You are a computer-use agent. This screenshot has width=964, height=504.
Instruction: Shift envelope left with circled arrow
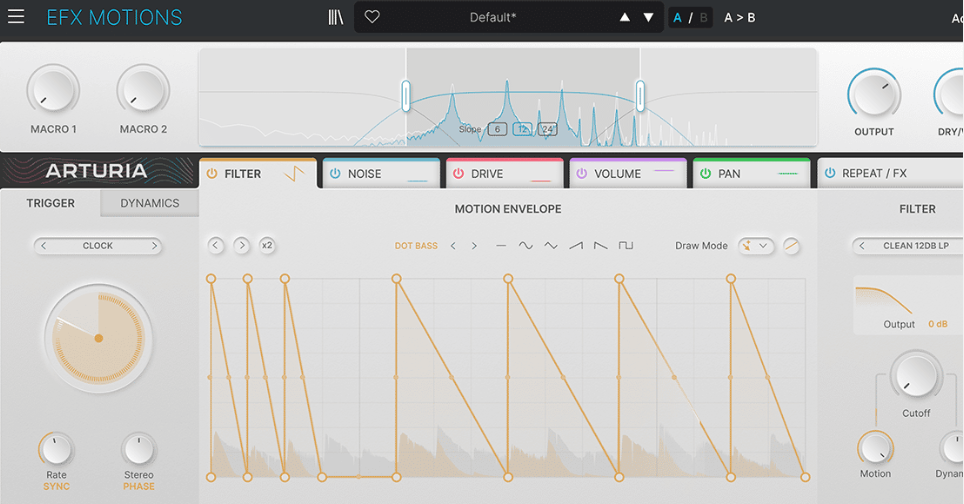(215, 245)
